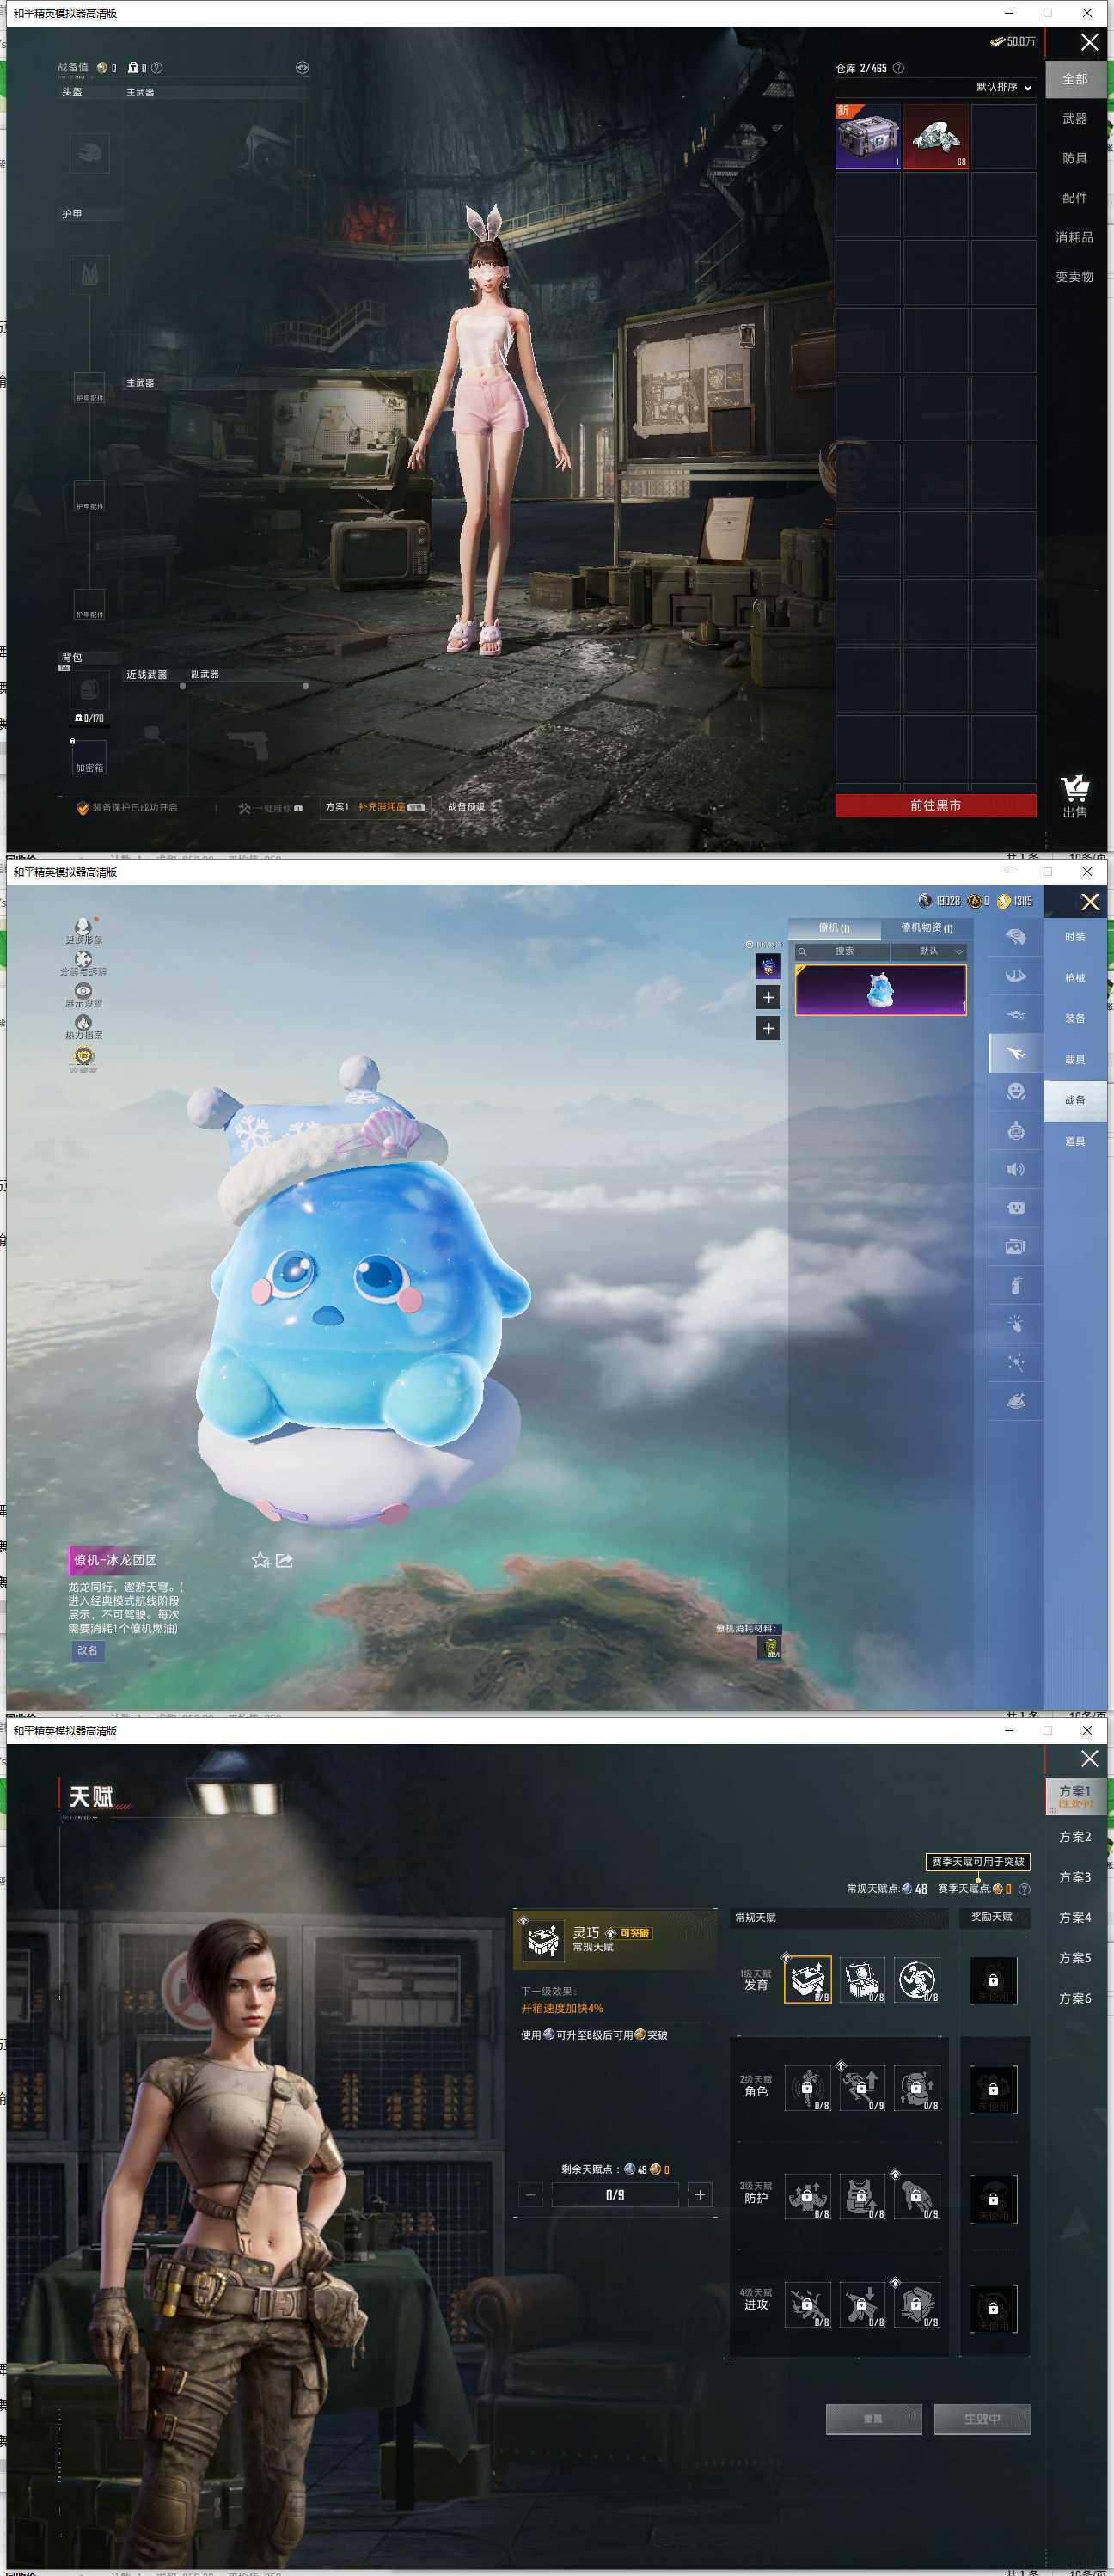Open the backpack (背包) slot
1114x2576 pixels.
click(89, 690)
